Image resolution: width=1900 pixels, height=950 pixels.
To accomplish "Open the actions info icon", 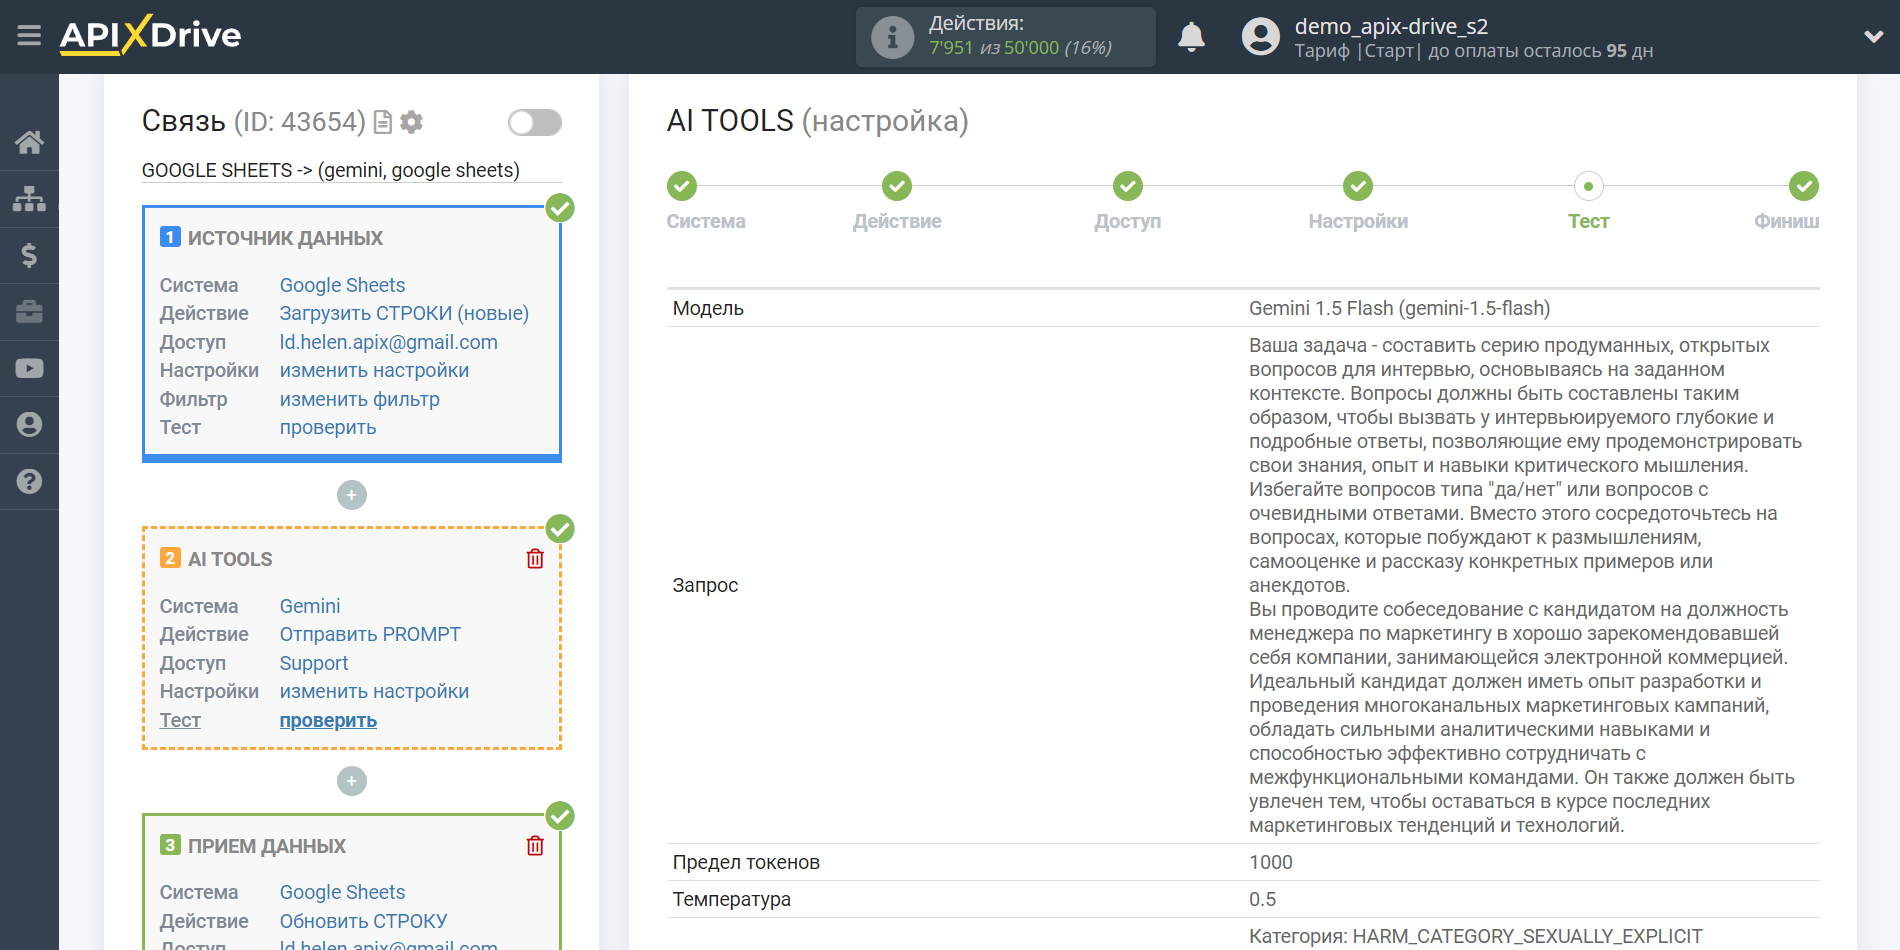I will pos(892,37).
